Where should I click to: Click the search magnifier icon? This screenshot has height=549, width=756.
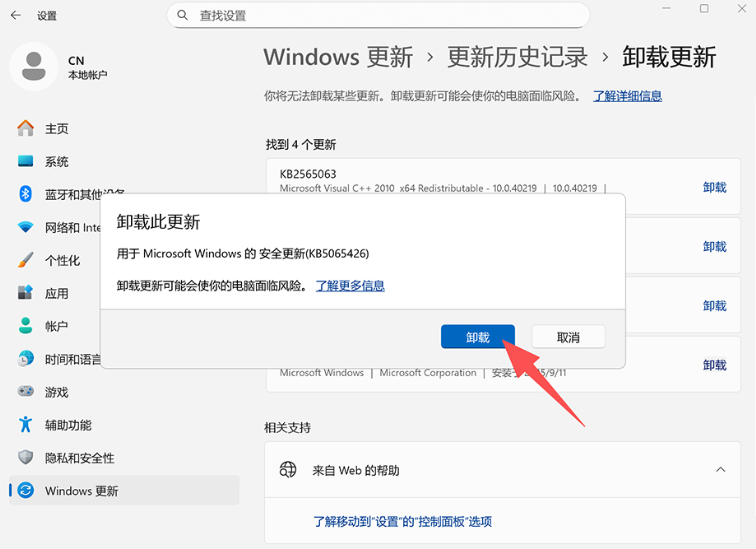click(182, 16)
